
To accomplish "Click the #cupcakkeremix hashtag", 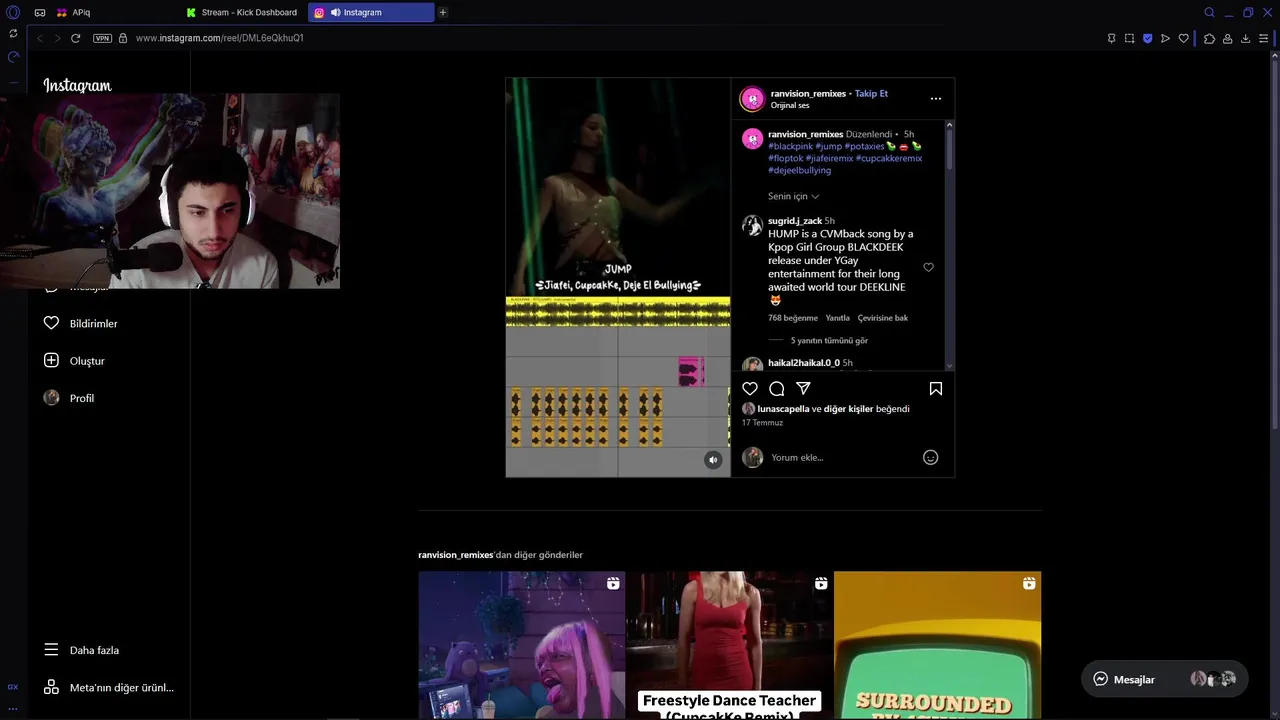I will pos(889,158).
